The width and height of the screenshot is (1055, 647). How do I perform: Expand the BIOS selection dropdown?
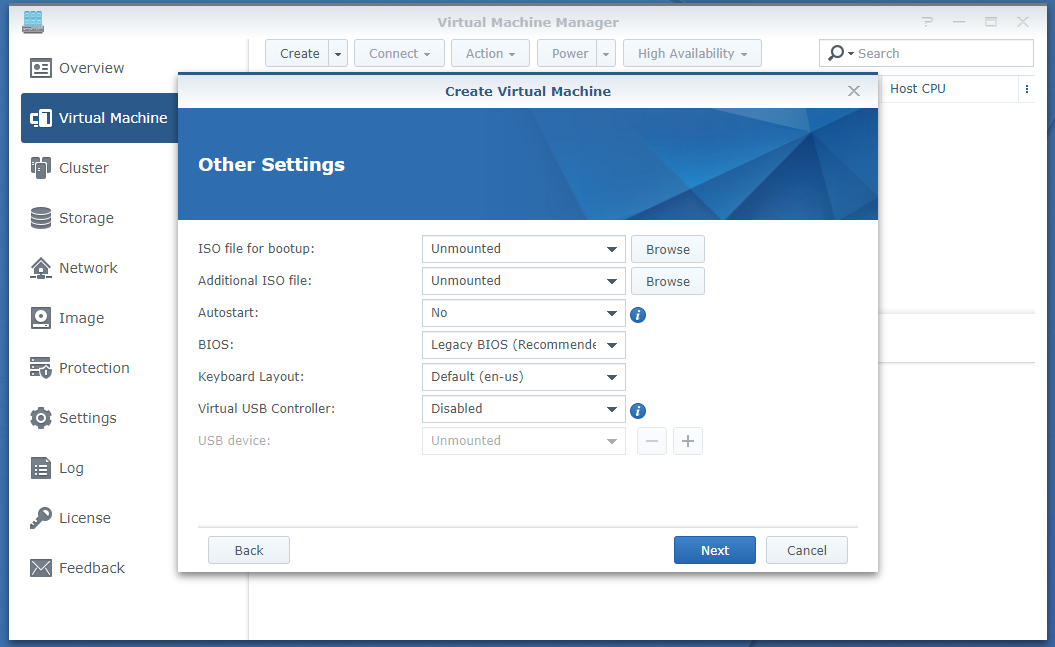[523, 345]
